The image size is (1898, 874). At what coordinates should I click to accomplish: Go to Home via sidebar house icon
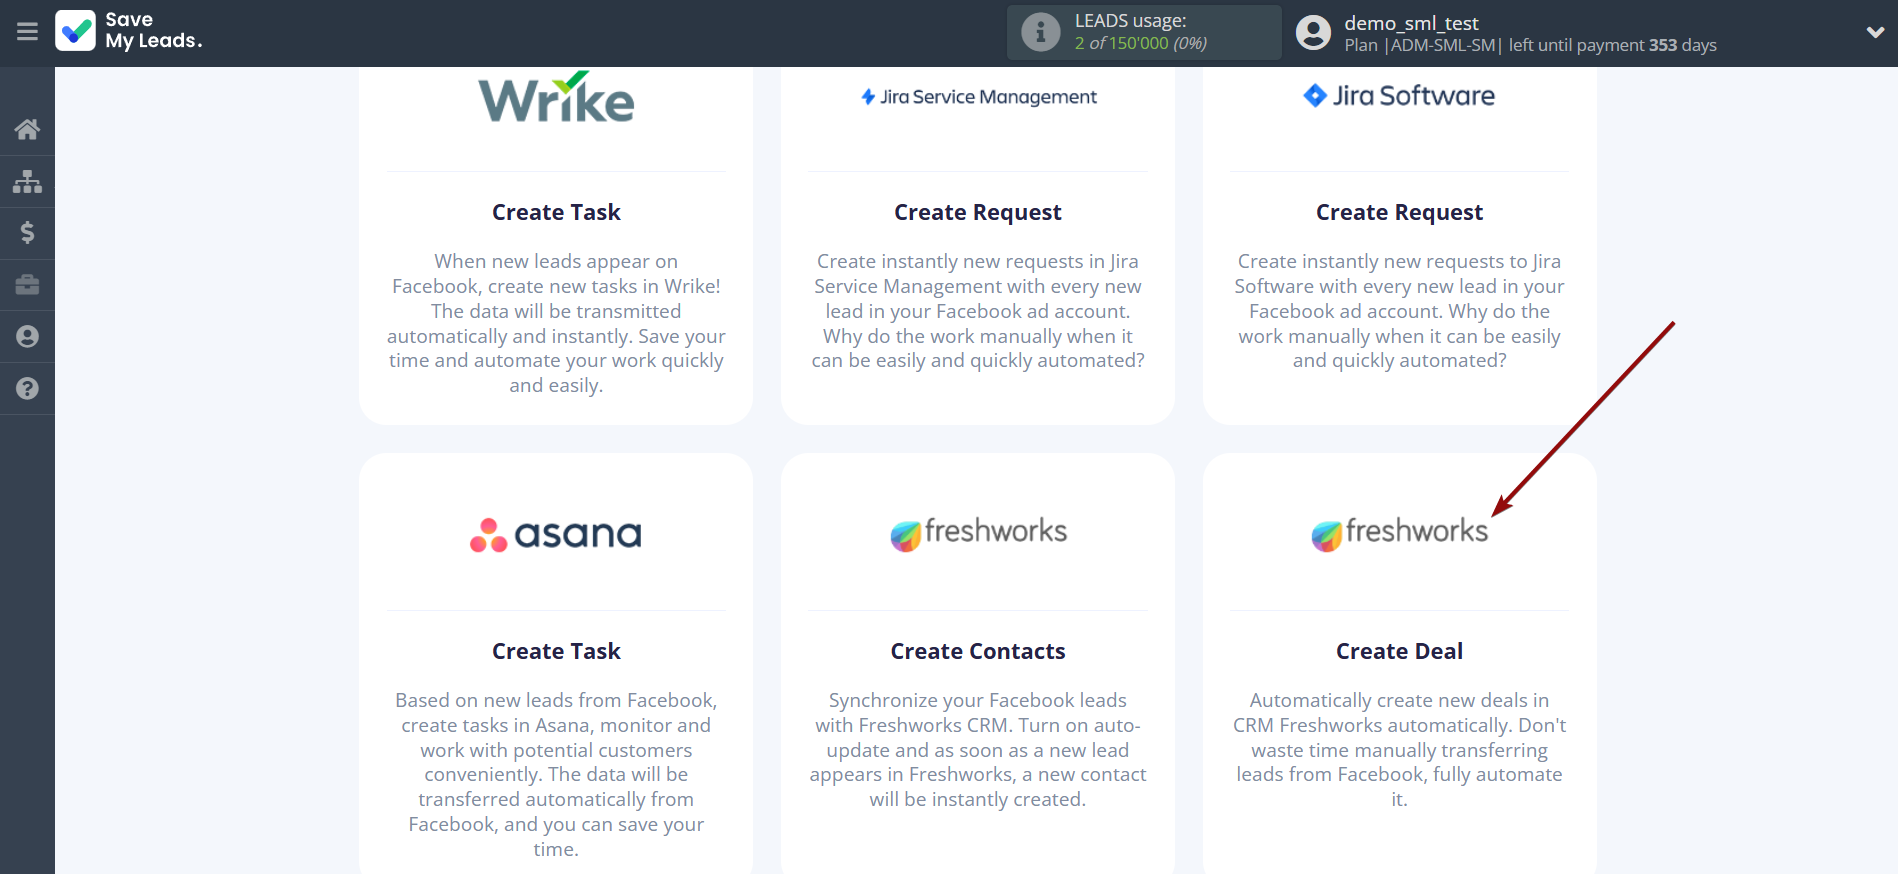27,129
